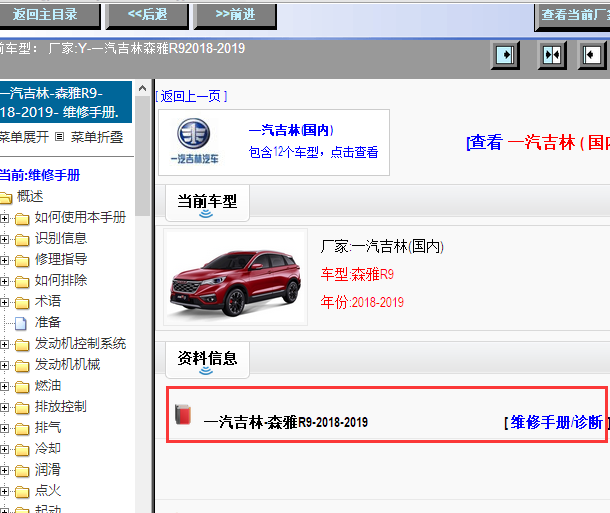Click 菜单展开 to expand menu
The height and width of the screenshot is (513, 610).
coord(24,137)
